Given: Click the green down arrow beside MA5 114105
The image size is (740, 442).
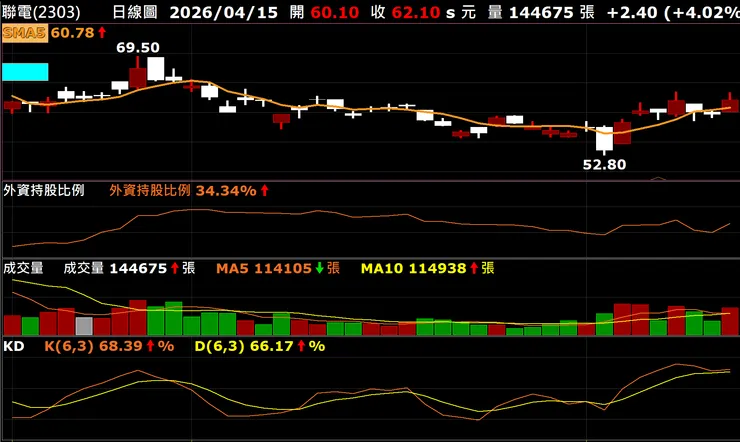Looking at the screenshot, I should click(x=320, y=268).
